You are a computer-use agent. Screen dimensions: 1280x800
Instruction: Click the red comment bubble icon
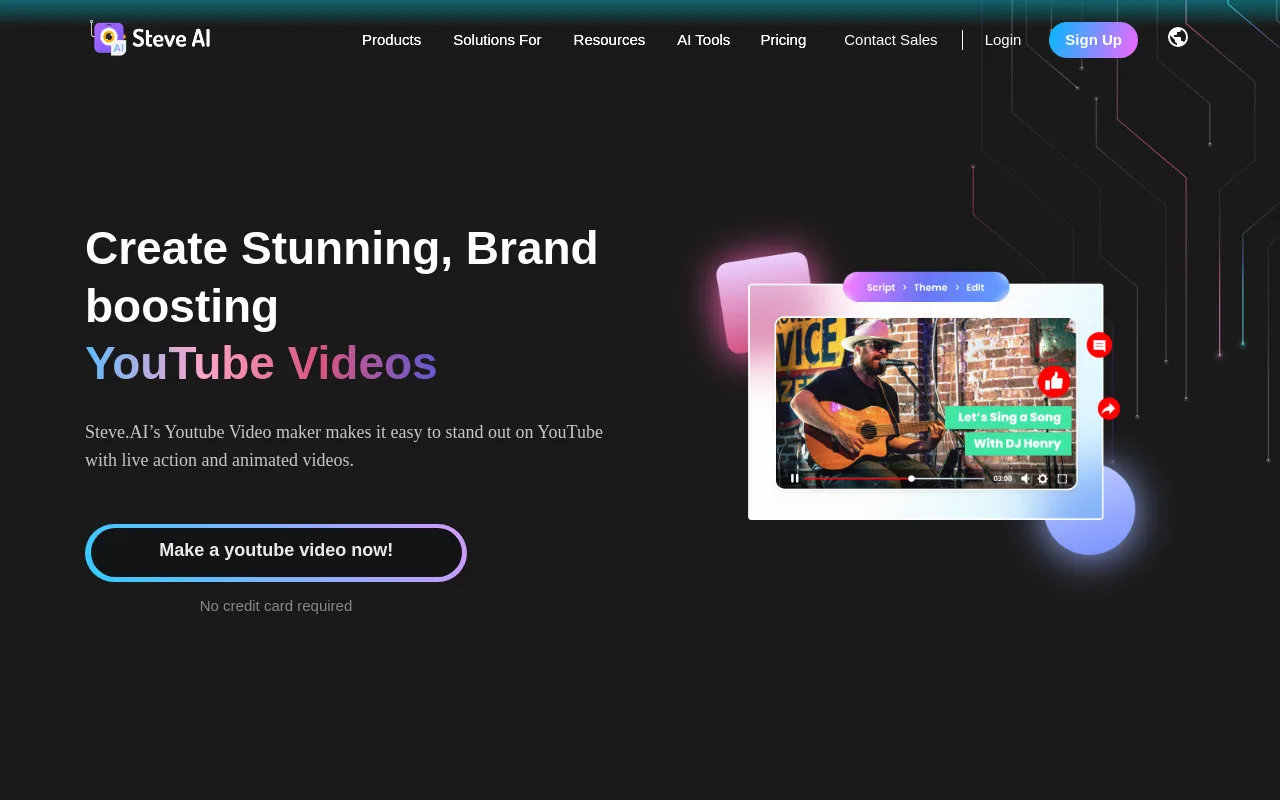click(x=1099, y=345)
